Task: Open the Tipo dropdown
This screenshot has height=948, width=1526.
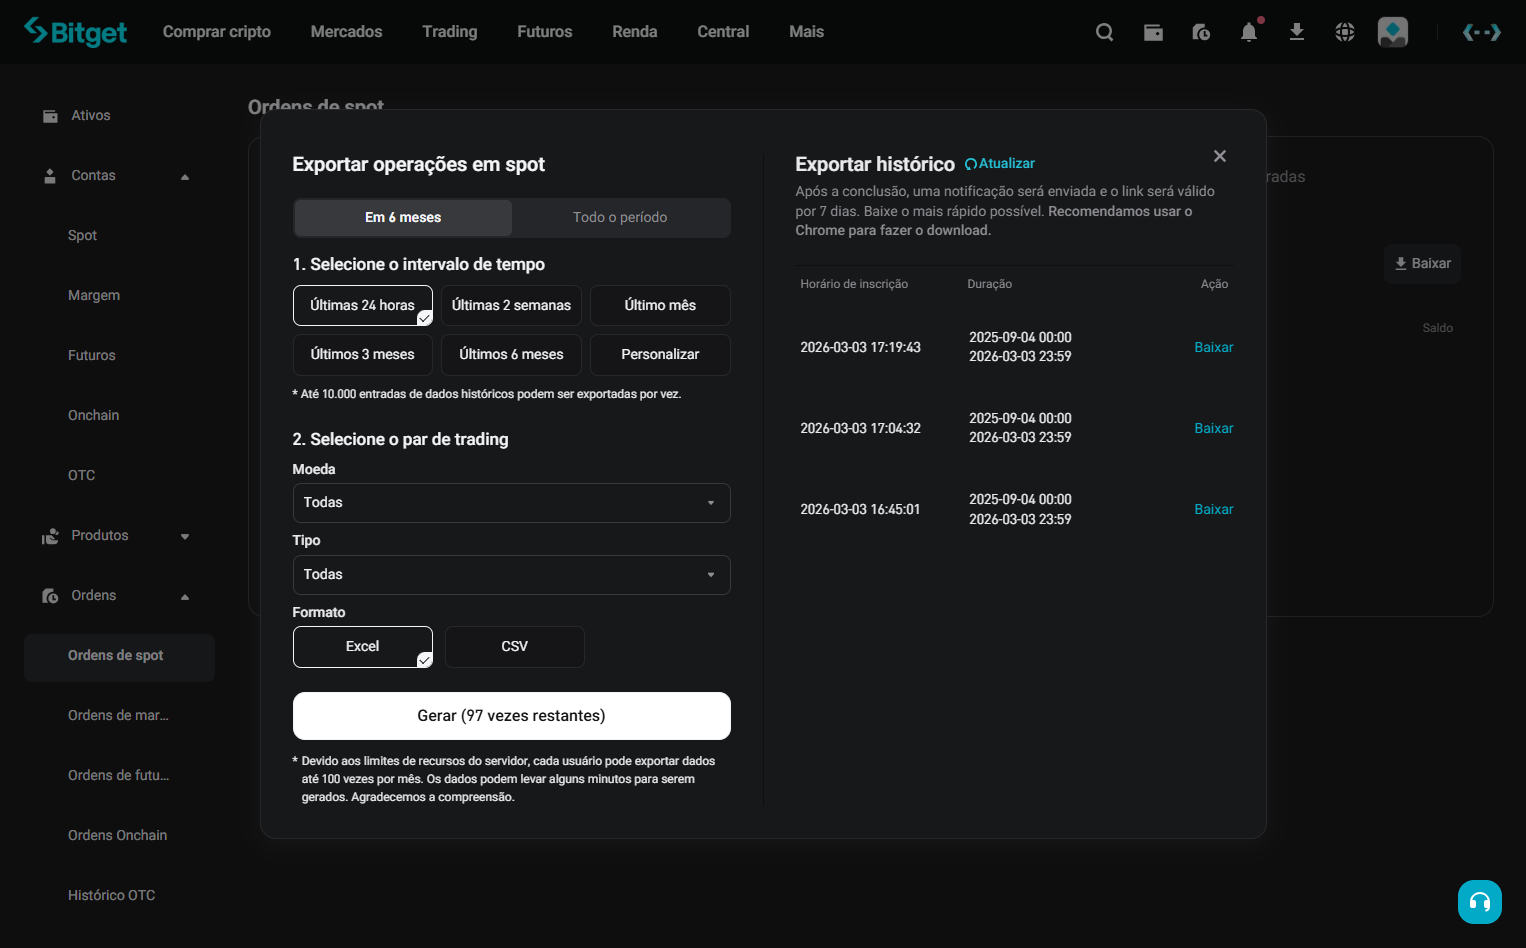Action: click(512, 575)
